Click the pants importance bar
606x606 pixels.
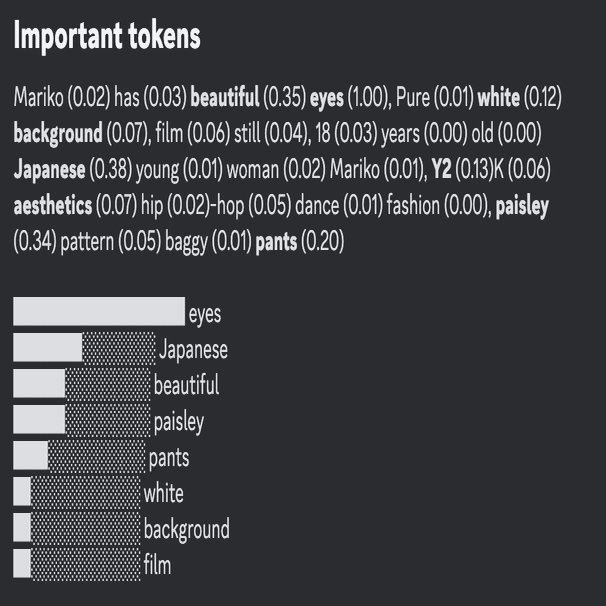79,456
